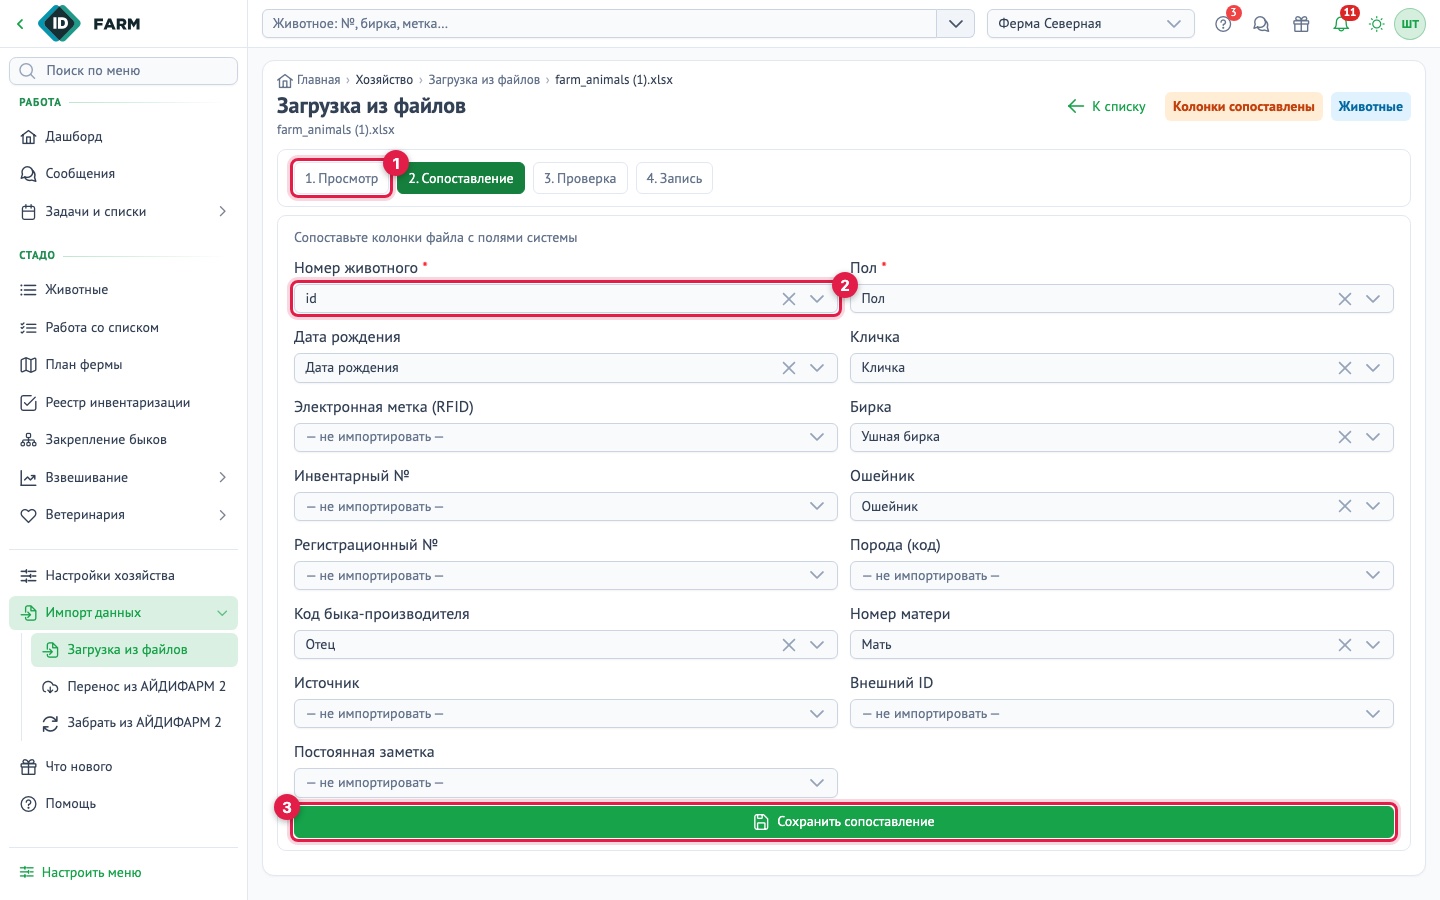
Task: Open the Ферма Северная farm selector
Action: tap(1090, 24)
